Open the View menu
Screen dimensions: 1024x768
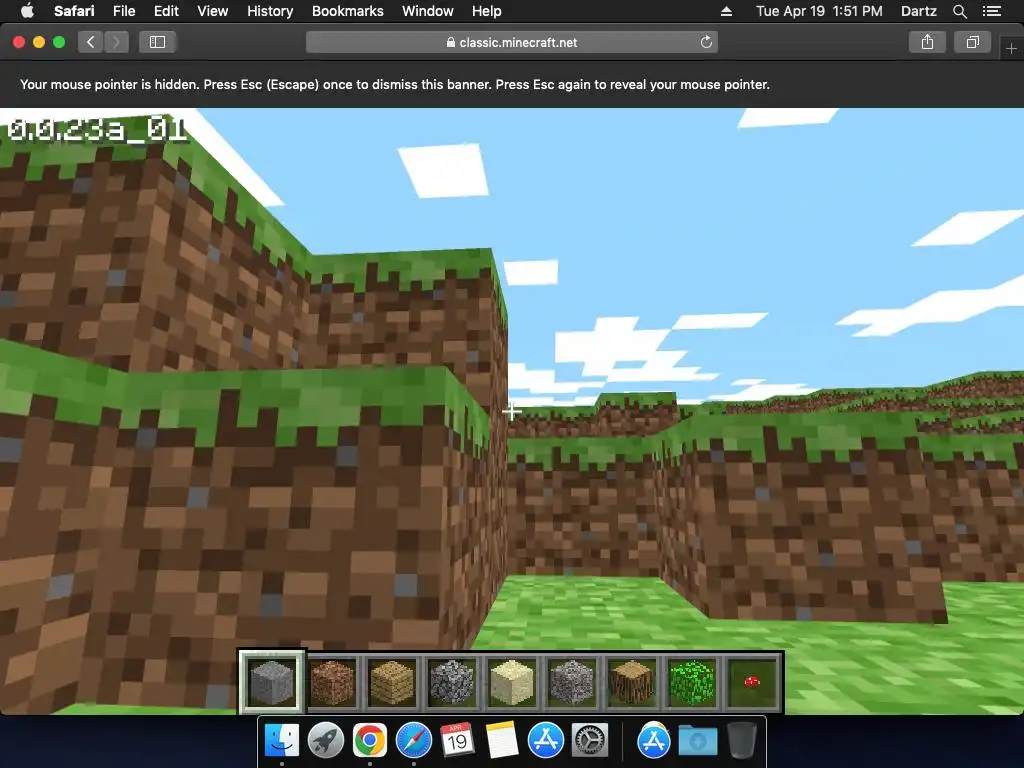[x=212, y=11]
